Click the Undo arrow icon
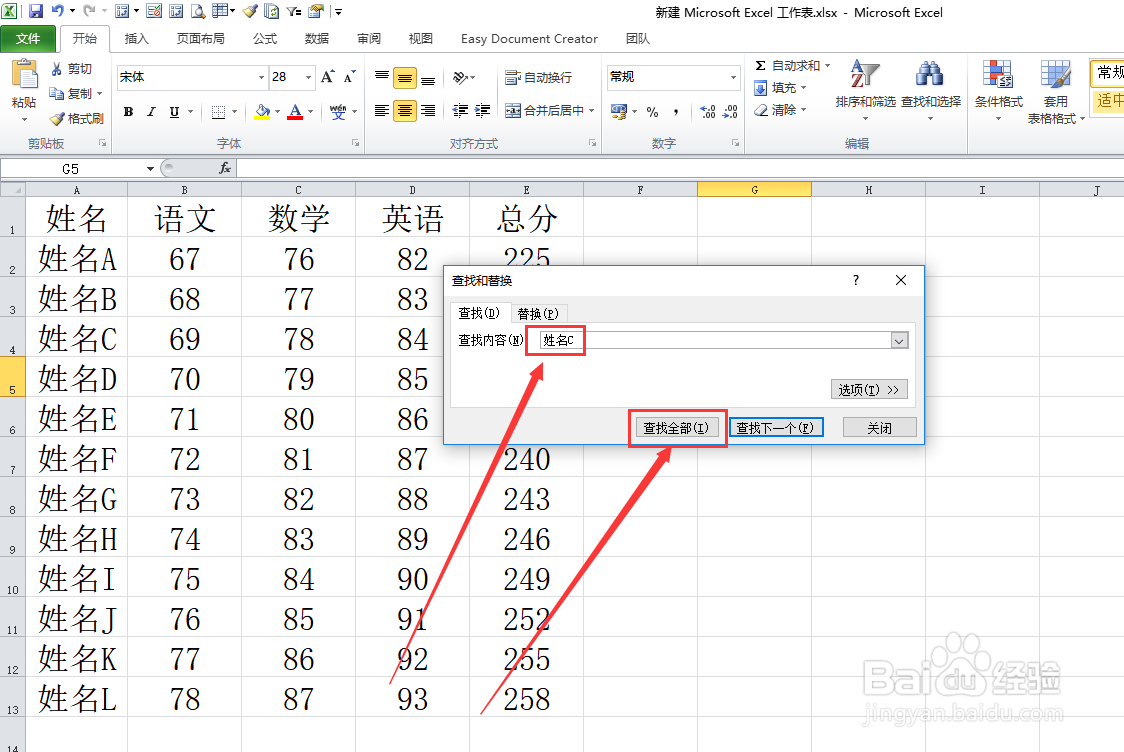1124x752 pixels. [58, 11]
